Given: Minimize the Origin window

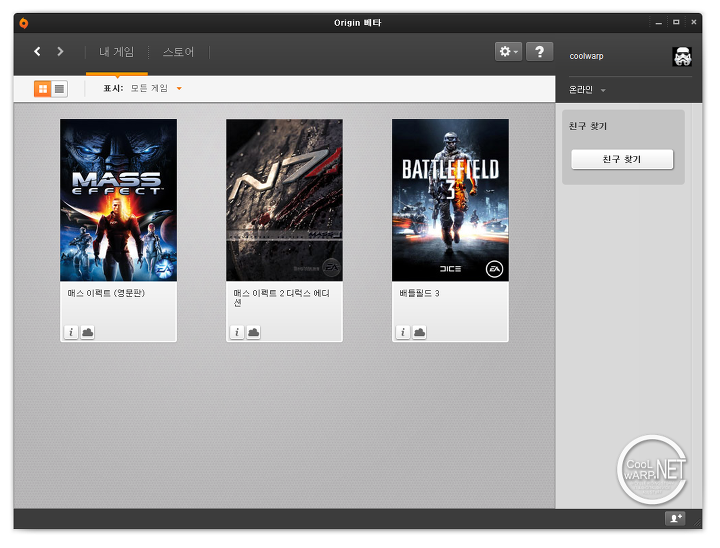Looking at the screenshot, I should click(658, 23).
